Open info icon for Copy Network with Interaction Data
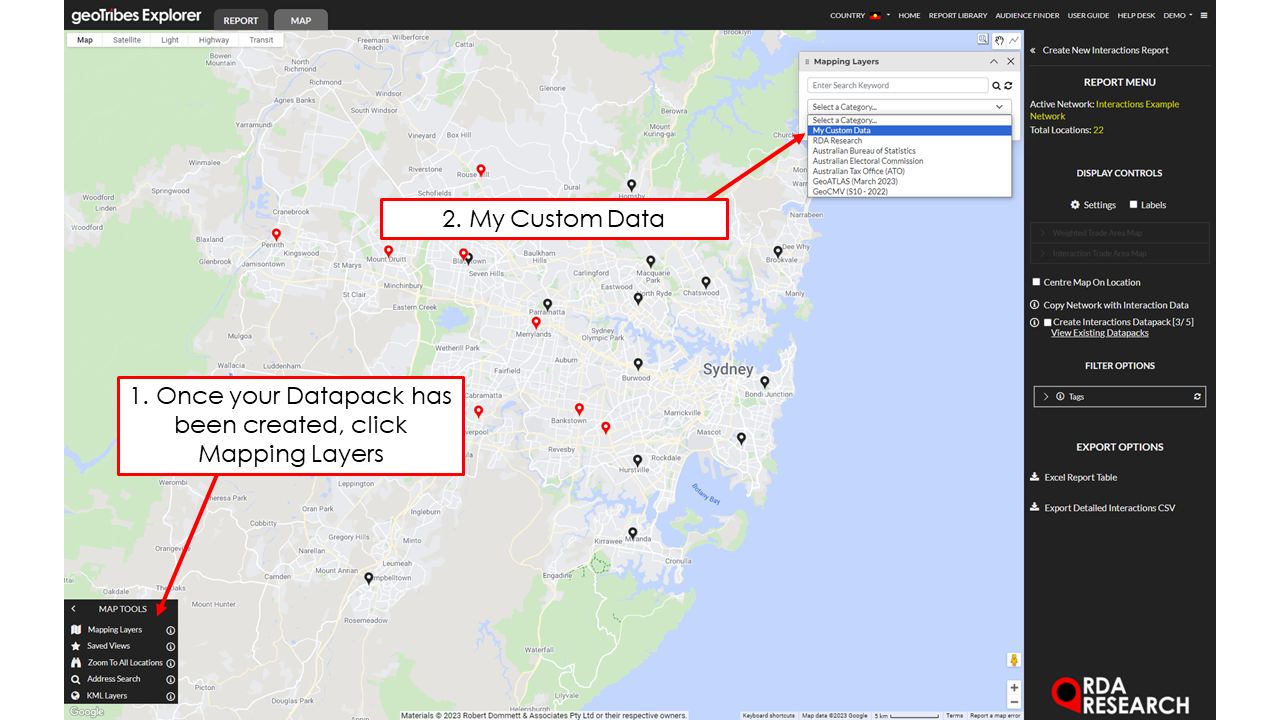1280x720 pixels. coord(1035,305)
